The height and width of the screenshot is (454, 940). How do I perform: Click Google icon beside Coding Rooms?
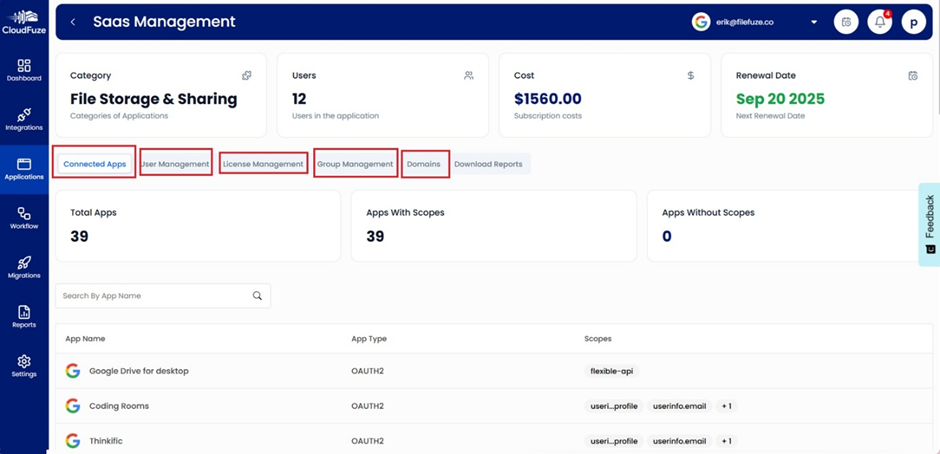73,406
